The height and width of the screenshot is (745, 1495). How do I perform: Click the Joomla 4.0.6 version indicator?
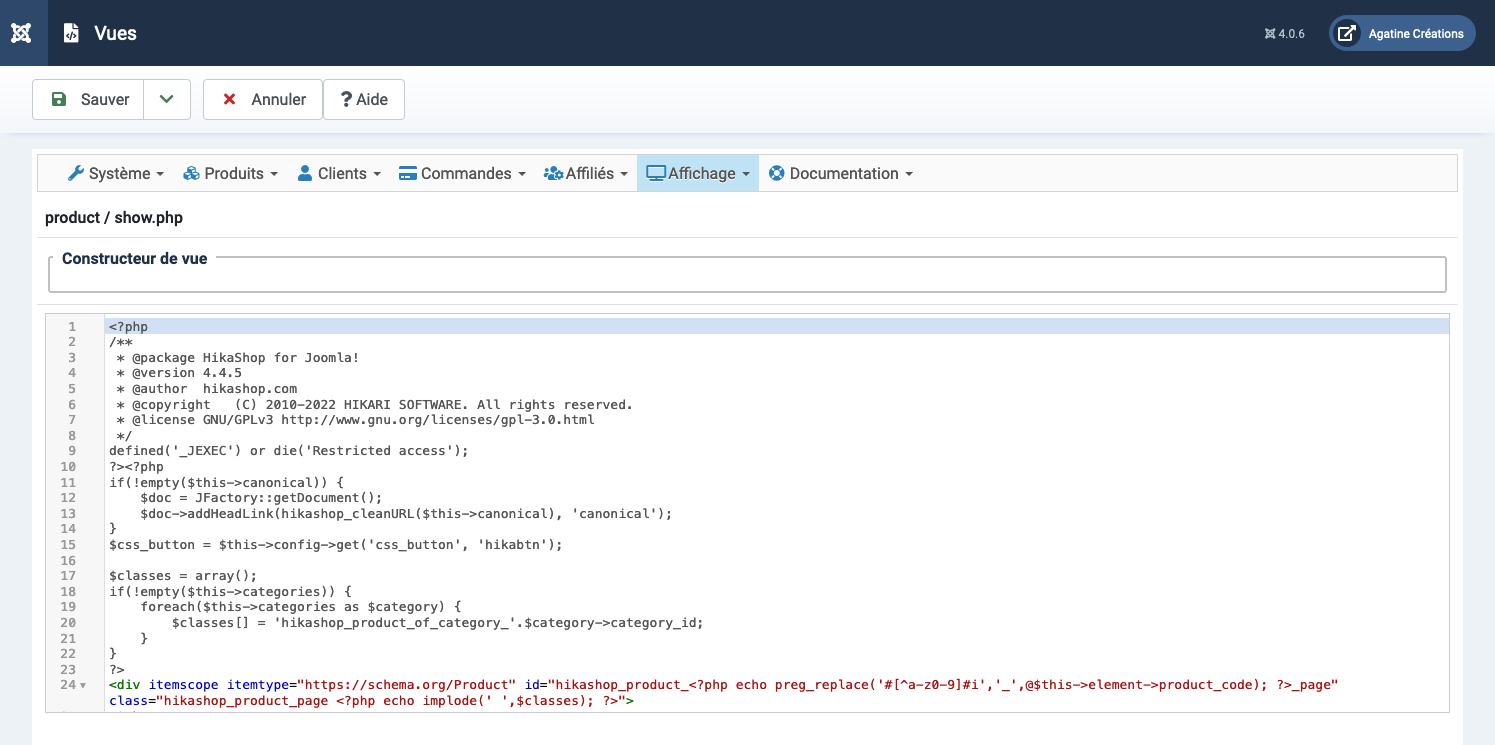tap(1285, 33)
